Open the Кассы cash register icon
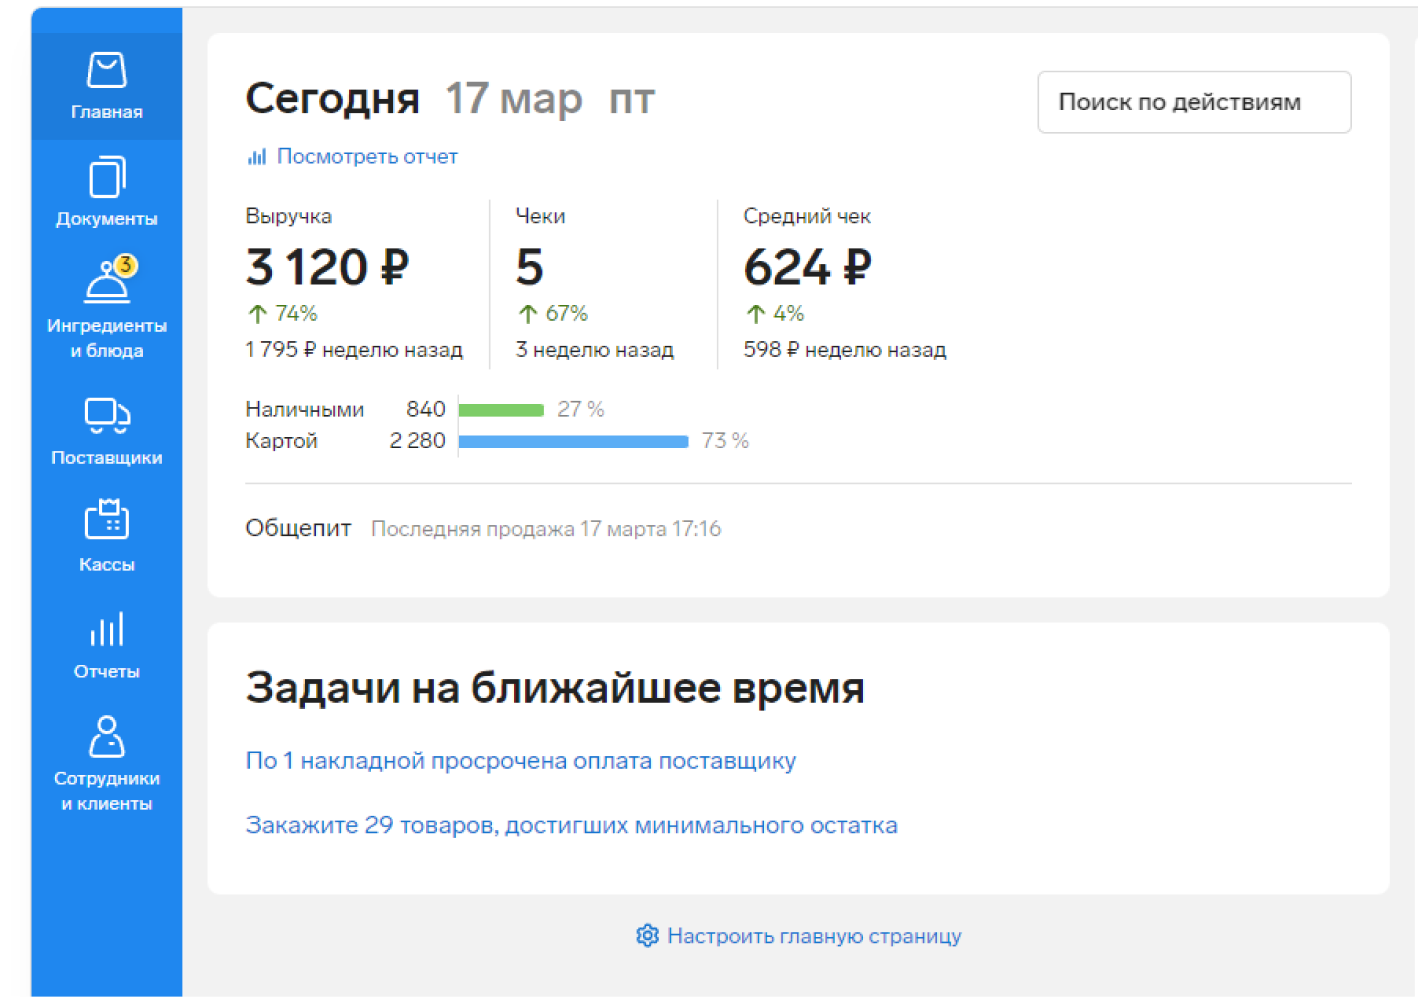The height and width of the screenshot is (997, 1418). [107, 519]
